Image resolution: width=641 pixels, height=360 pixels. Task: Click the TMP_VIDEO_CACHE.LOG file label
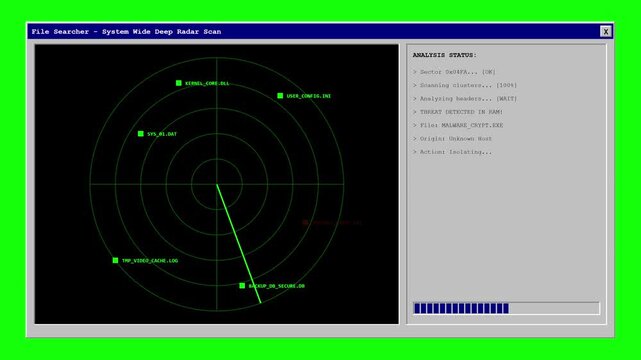click(150, 261)
